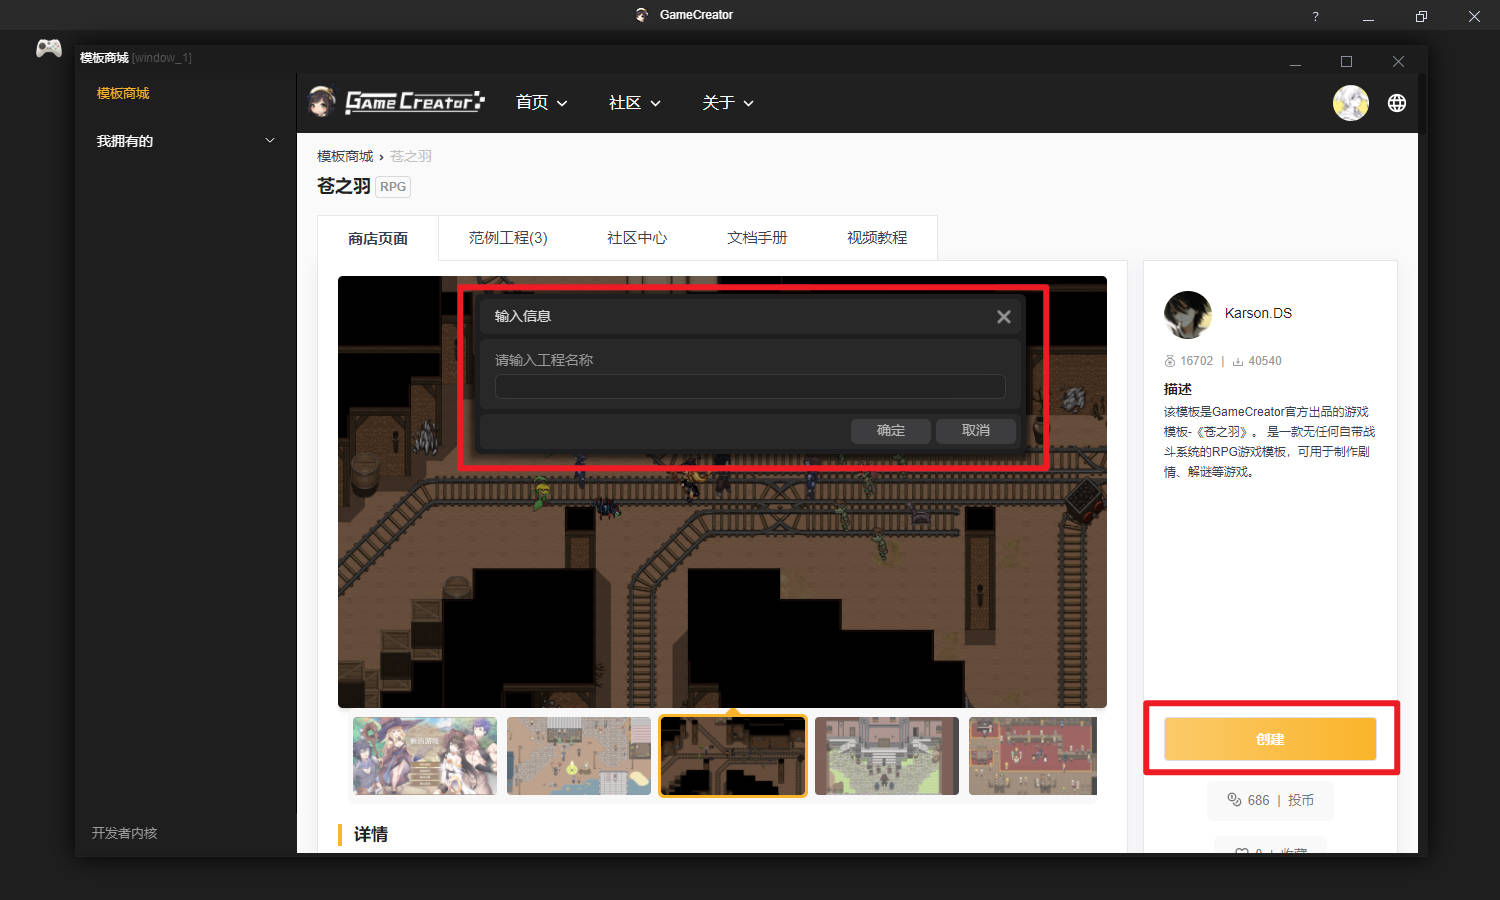Screen dimensions: 1500x900
Task: Click the coin 投币 button
Action: [1270, 800]
